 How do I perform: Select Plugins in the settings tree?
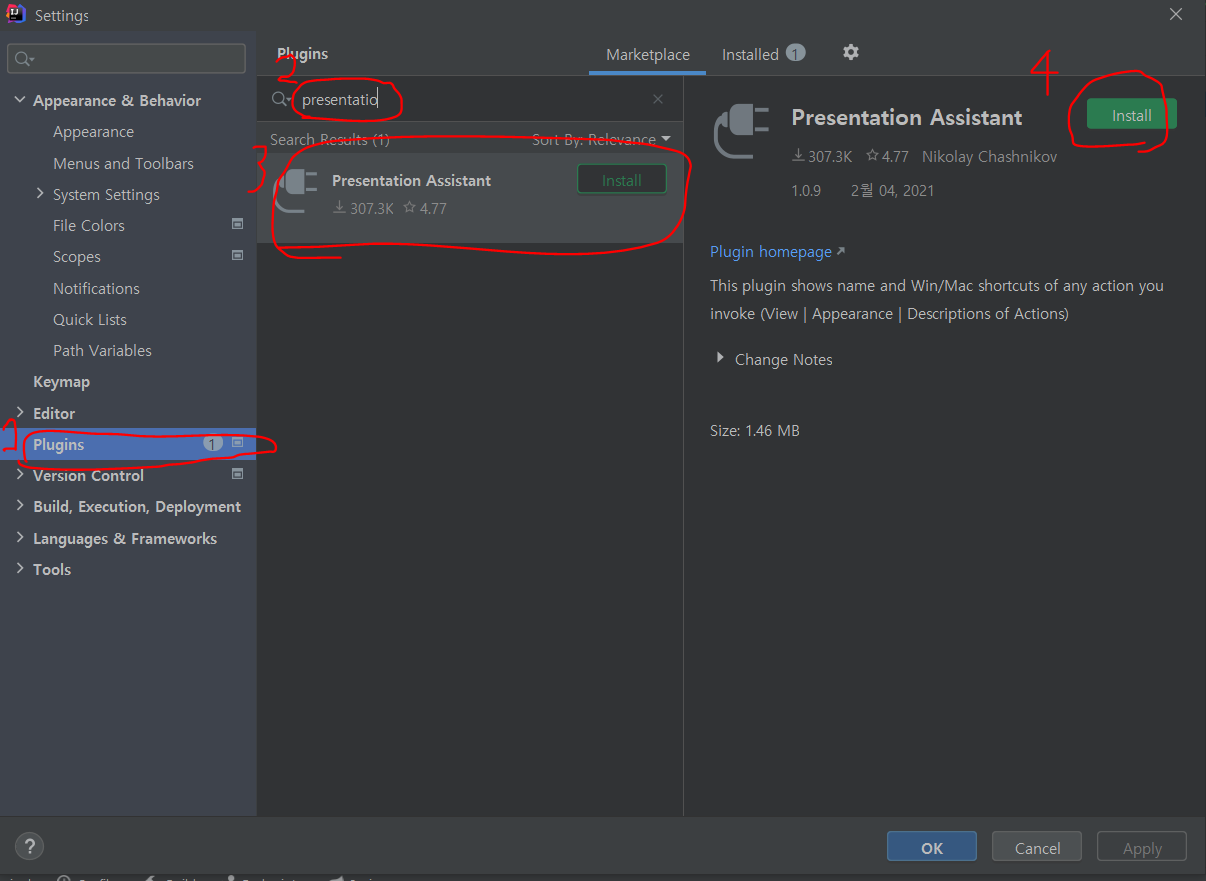(128, 444)
